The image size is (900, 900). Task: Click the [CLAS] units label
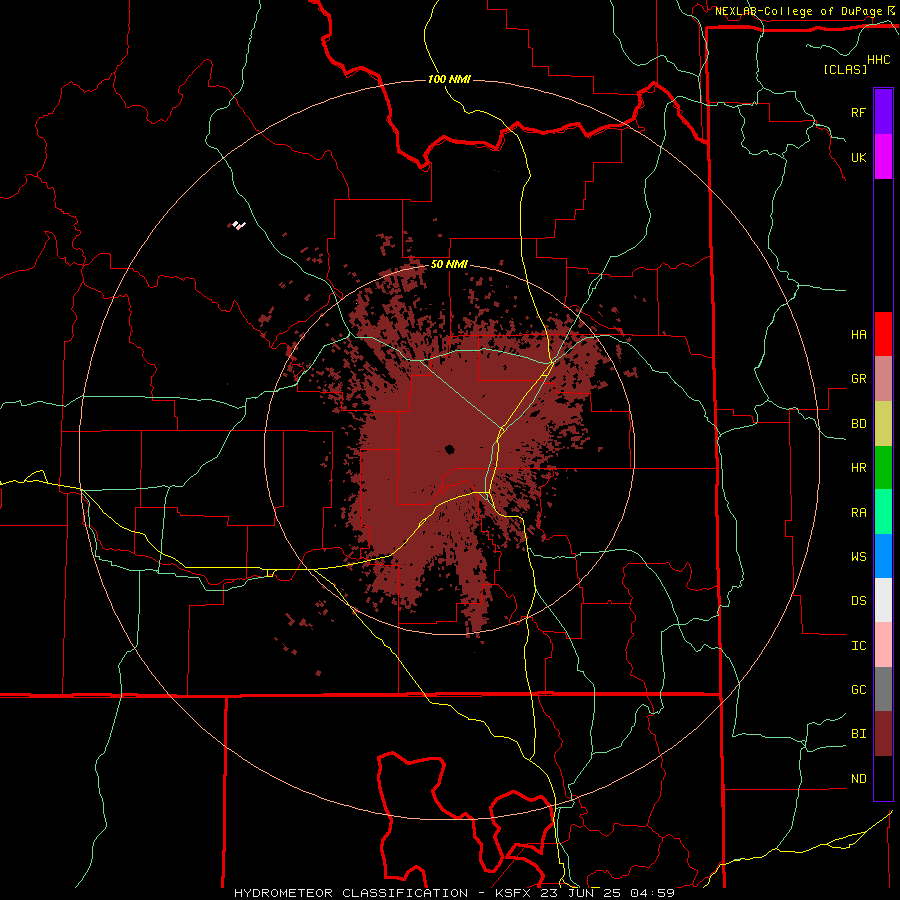[x=845, y=69]
